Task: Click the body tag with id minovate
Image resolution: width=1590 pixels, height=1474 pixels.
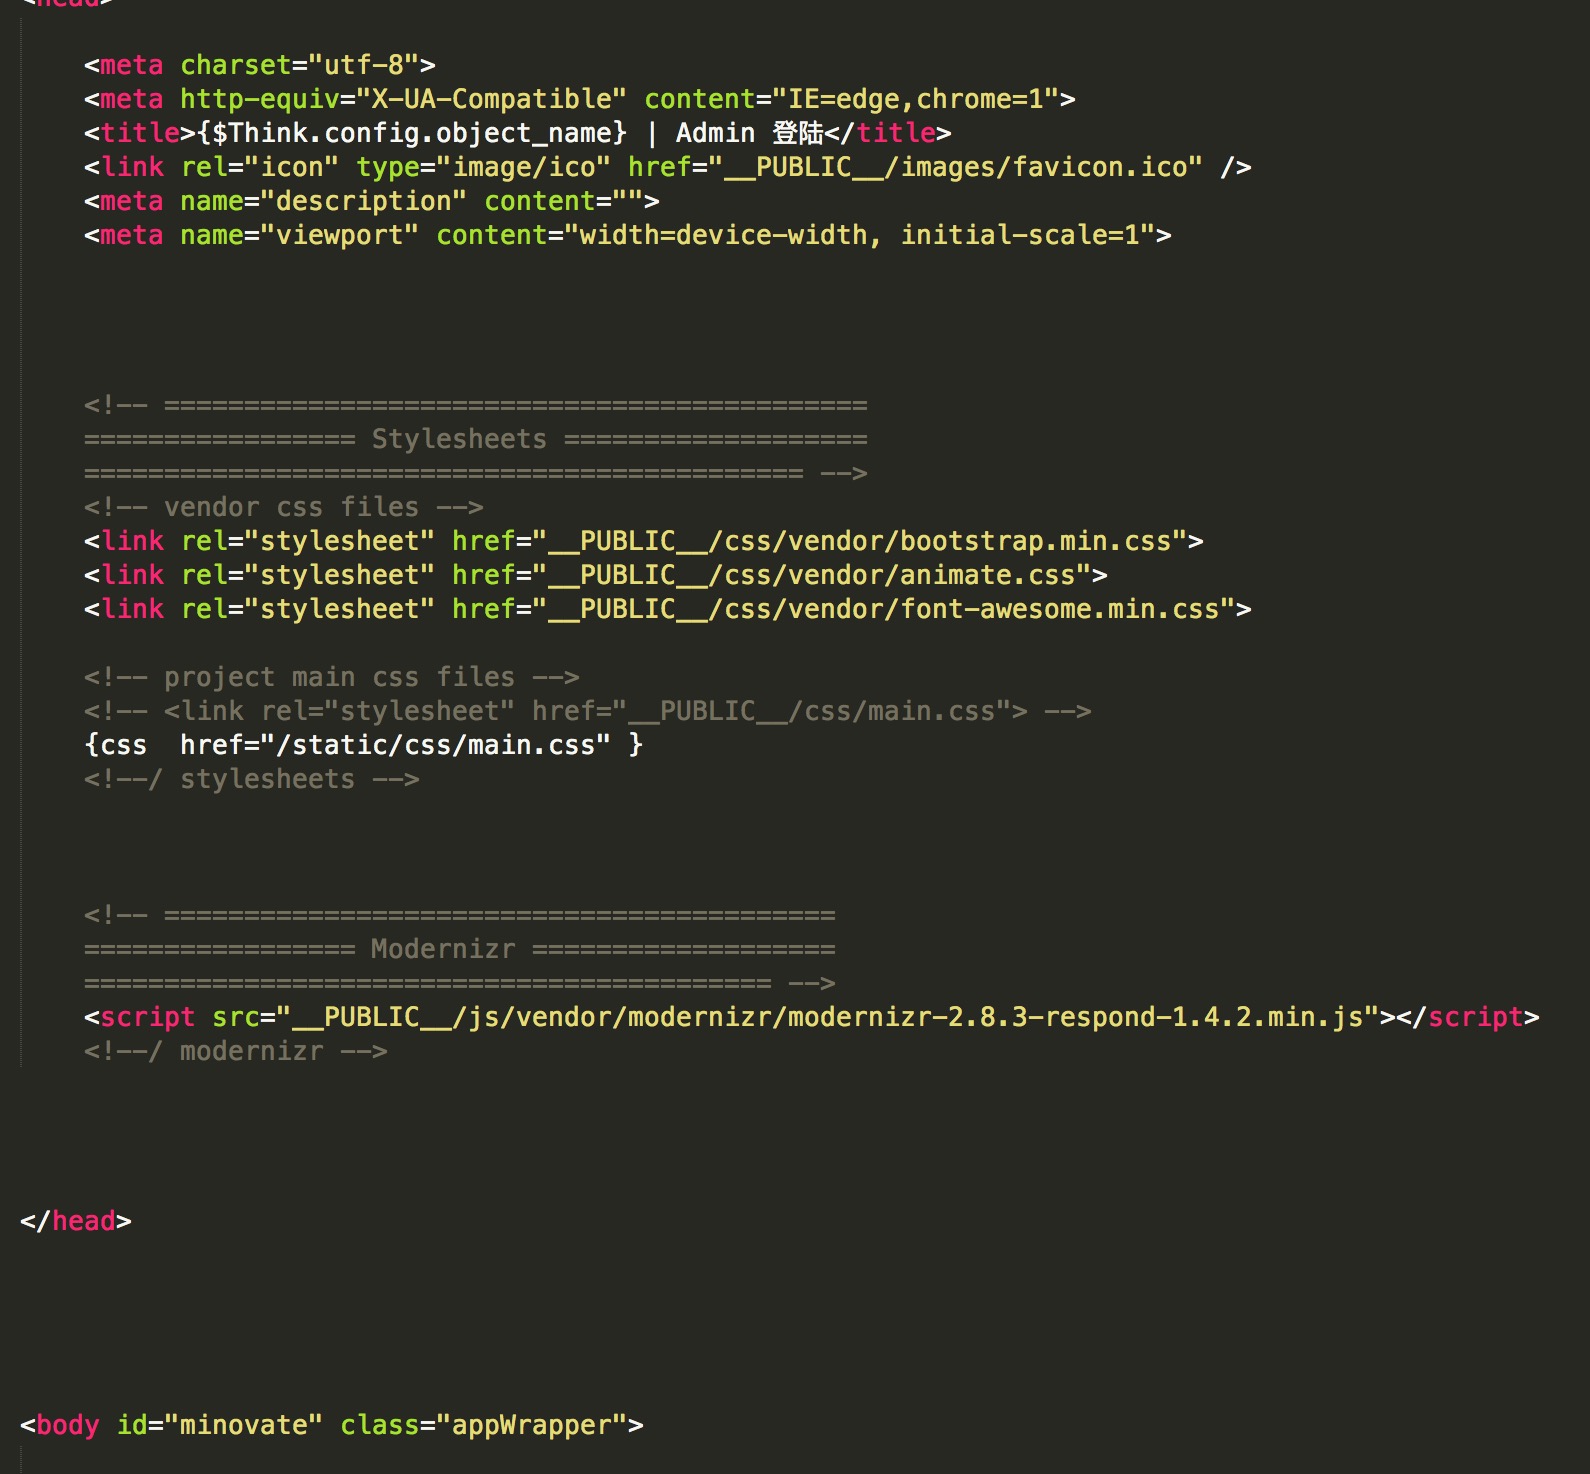Action: click(x=331, y=1425)
